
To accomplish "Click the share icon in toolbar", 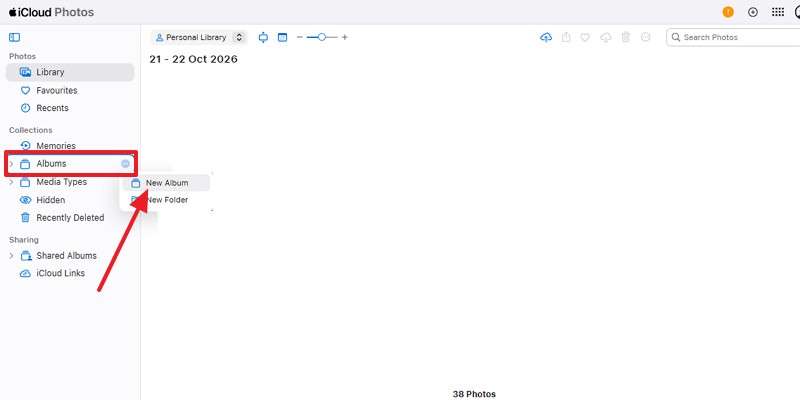I will [566, 37].
